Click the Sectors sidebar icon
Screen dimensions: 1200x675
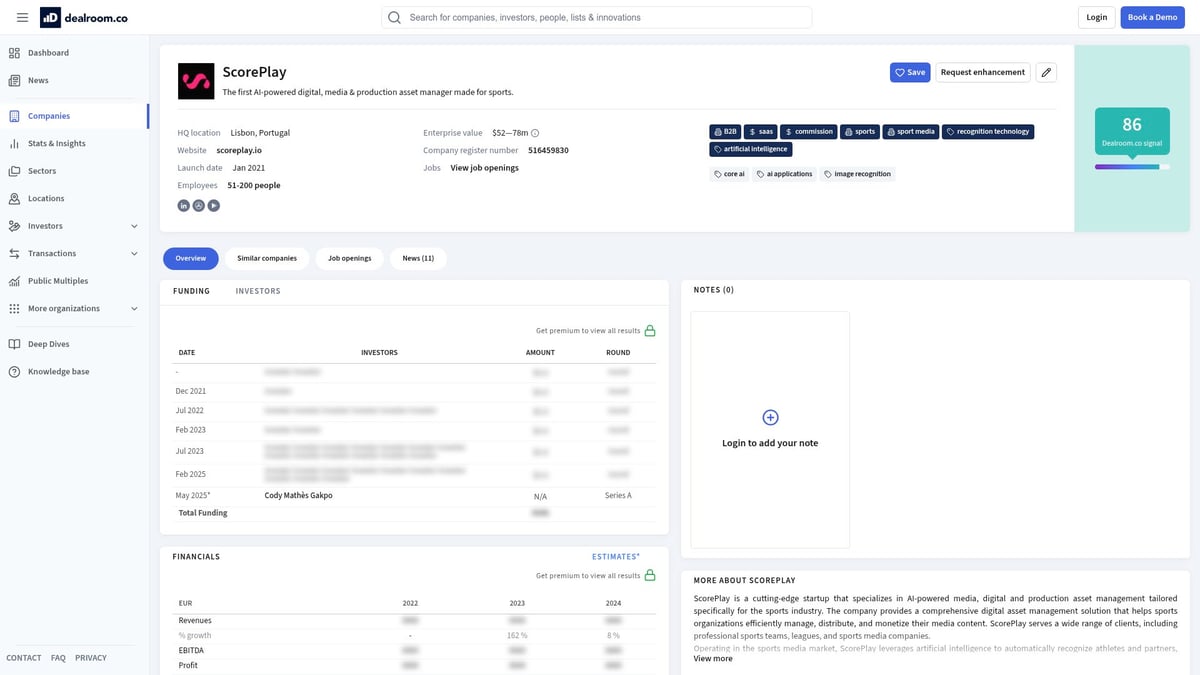coord(14,171)
